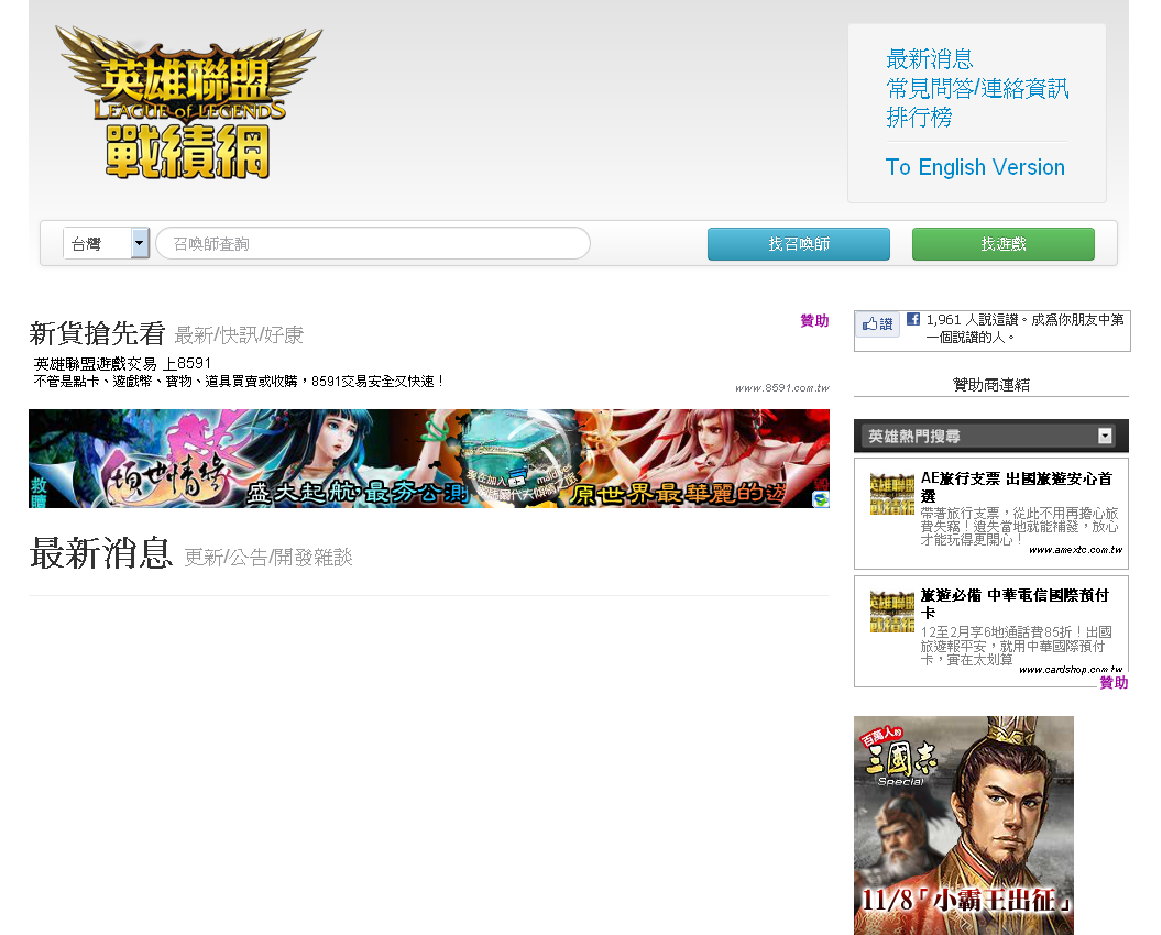Go to the 排行榜 rankings page
The height and width of the screenshot is (935, 1161).
919,117
